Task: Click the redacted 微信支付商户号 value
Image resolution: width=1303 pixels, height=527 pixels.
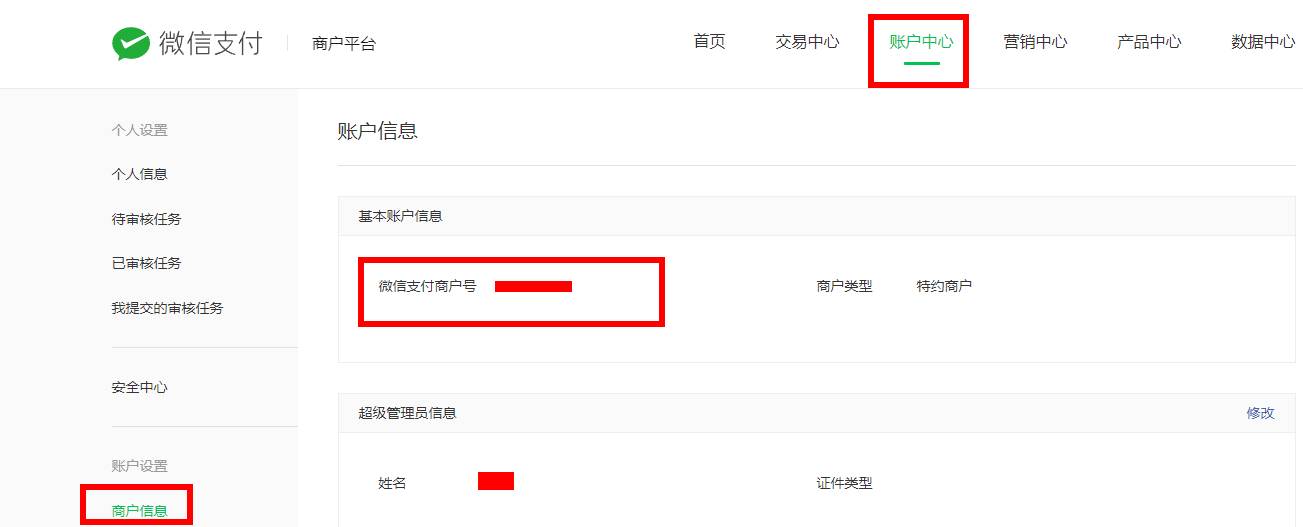Action: coord(533,287)
